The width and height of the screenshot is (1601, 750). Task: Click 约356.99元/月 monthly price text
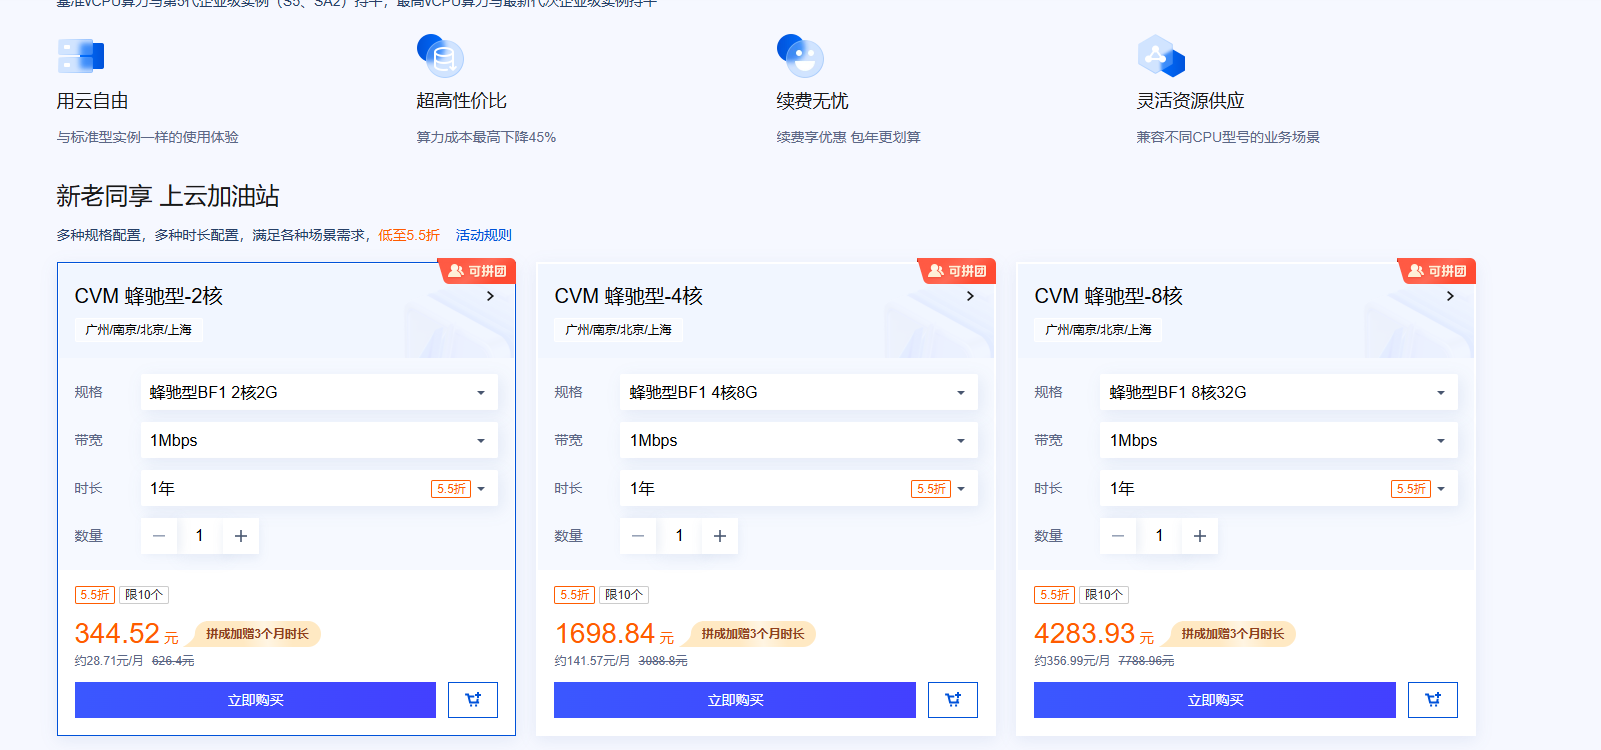pyautogui.click(x=1072, y=661)
